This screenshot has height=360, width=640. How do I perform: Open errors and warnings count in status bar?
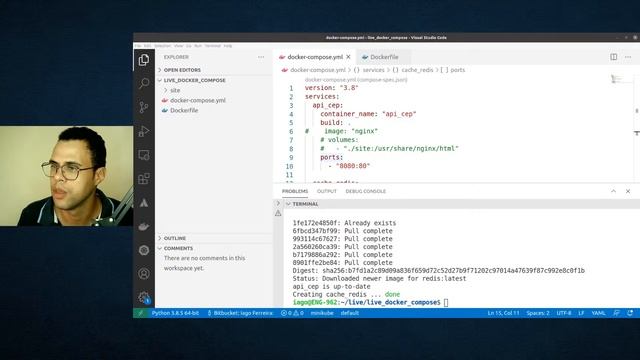292,313
